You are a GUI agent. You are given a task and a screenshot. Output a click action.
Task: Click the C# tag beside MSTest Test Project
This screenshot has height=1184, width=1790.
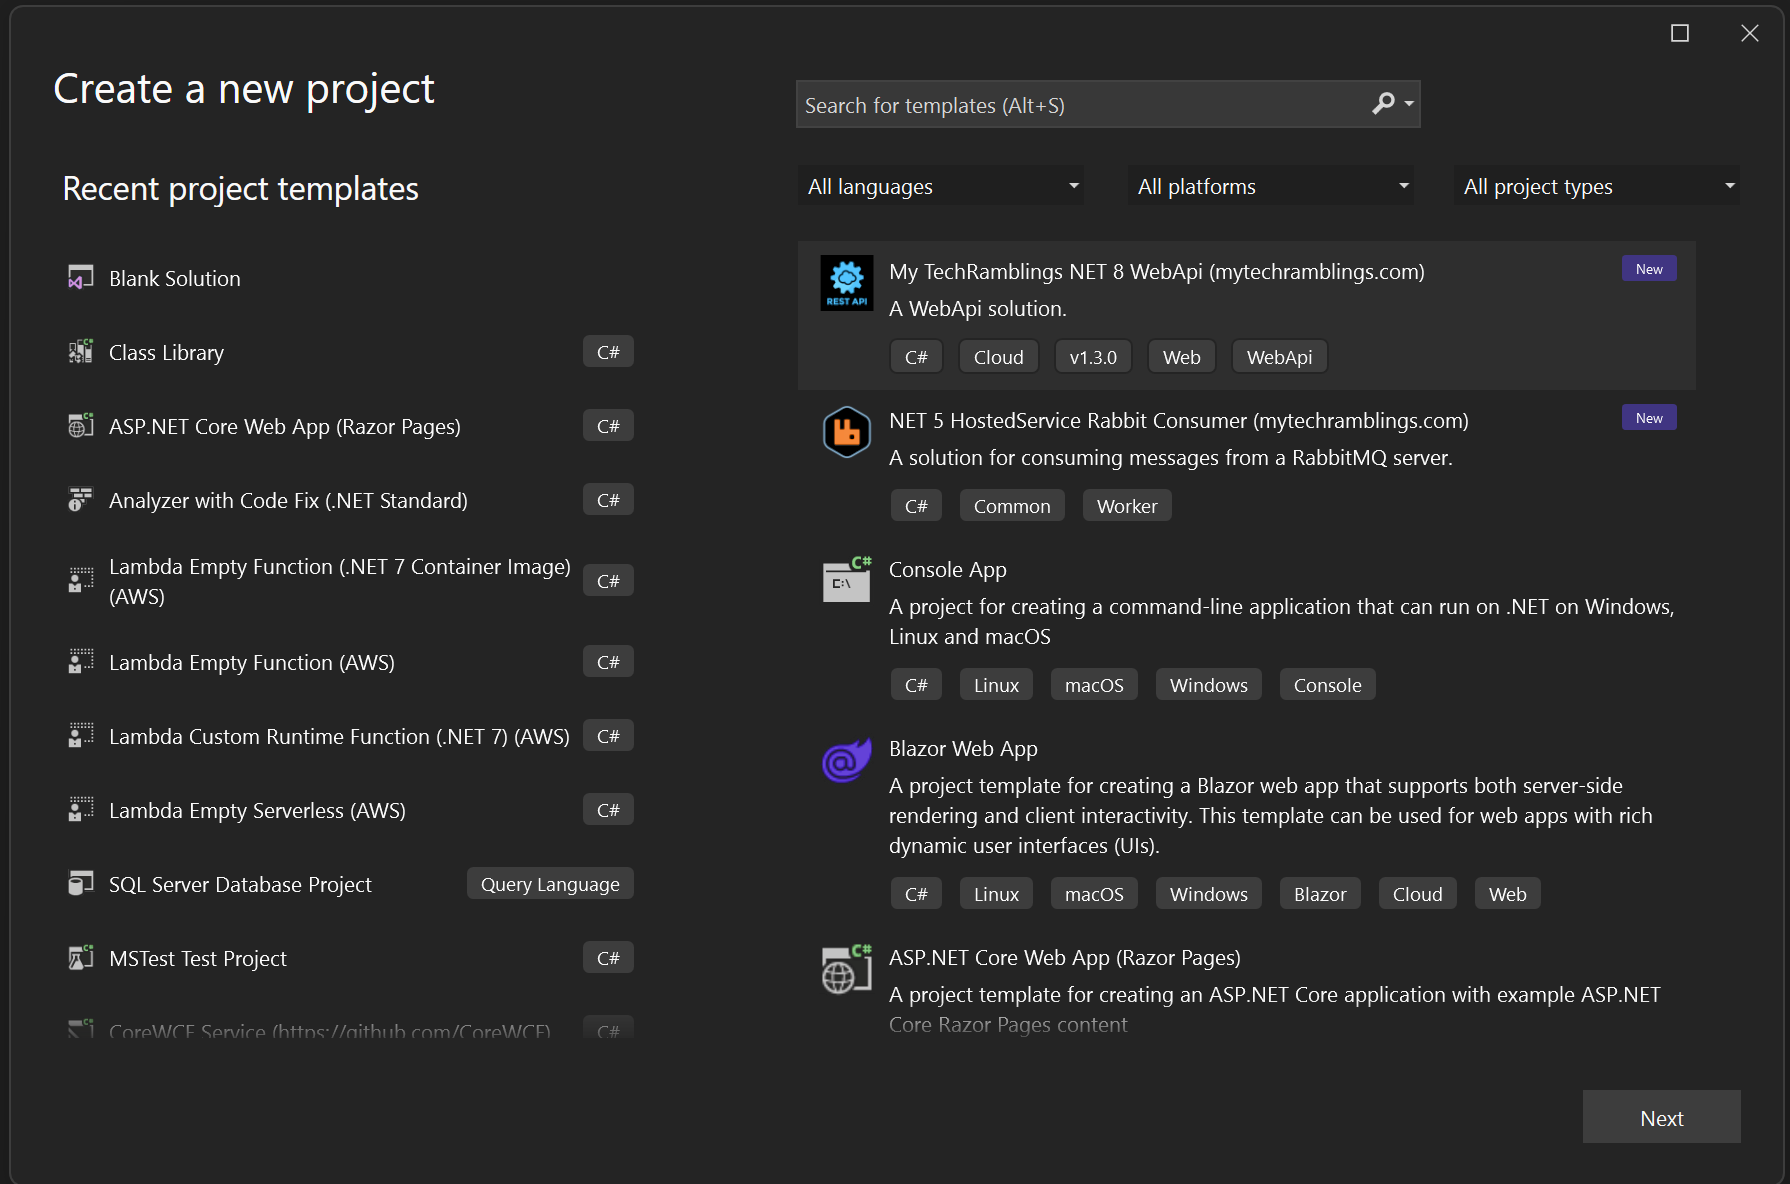[608, 958]
